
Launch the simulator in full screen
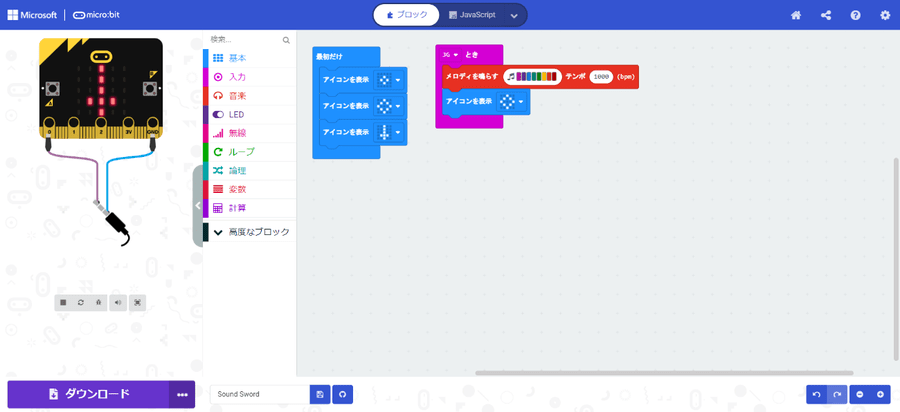coord(137,302)
